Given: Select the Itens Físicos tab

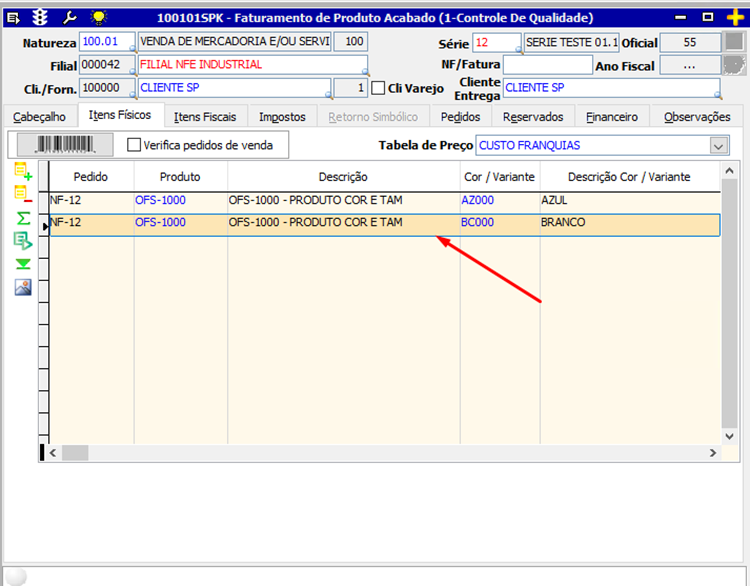Looking at the screenshot, I should pyautogui.click(x=120, y=115).
